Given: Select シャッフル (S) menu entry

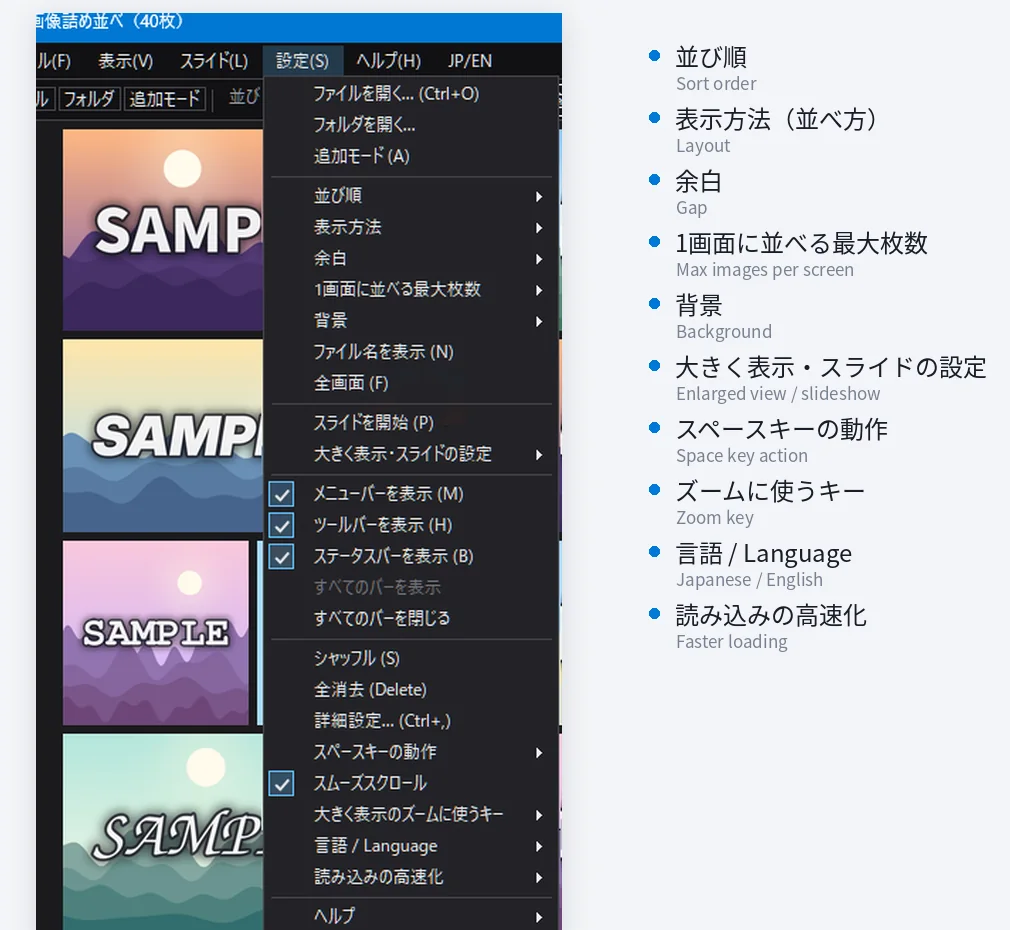Looking at the screenshot, I should click(x=411, y=659).
